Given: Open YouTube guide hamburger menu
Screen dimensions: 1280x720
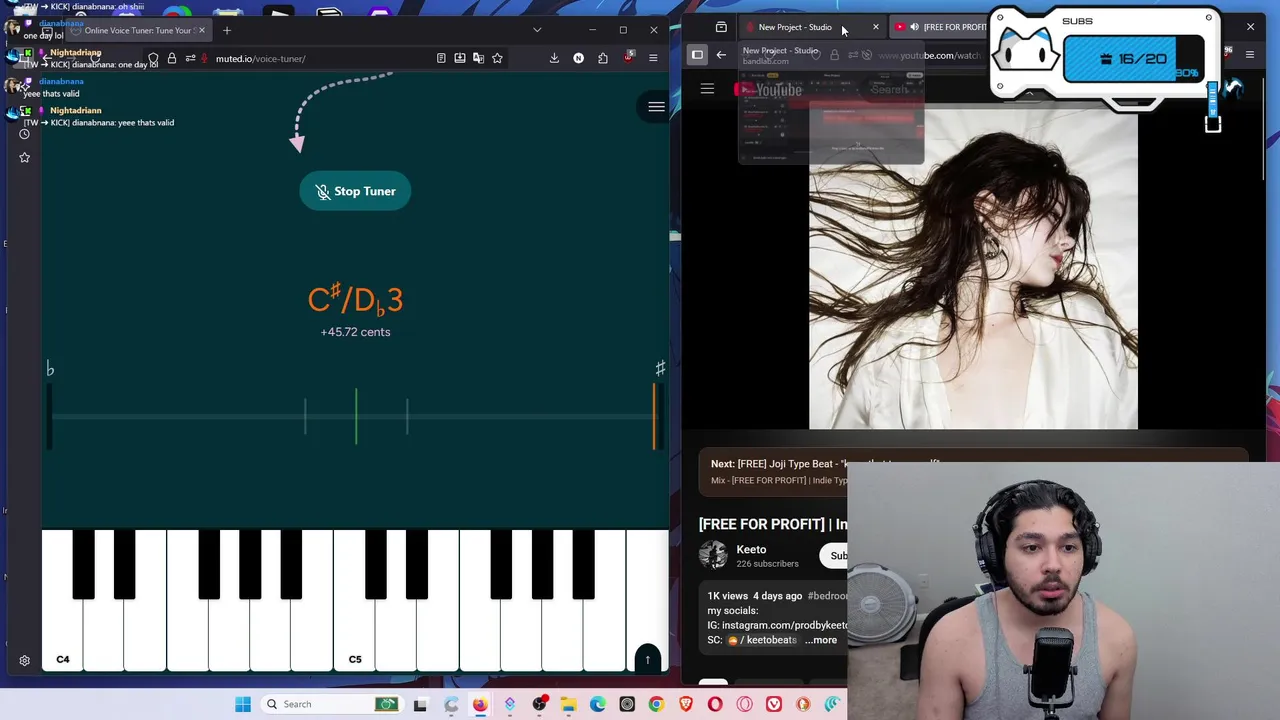Looking at the screenshot, I should point(707,89).
